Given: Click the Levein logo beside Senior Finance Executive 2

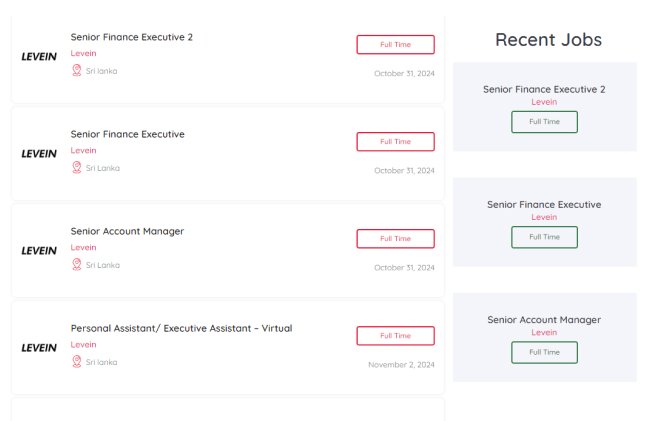Looking at the screenshot, I should click(39, 57).
